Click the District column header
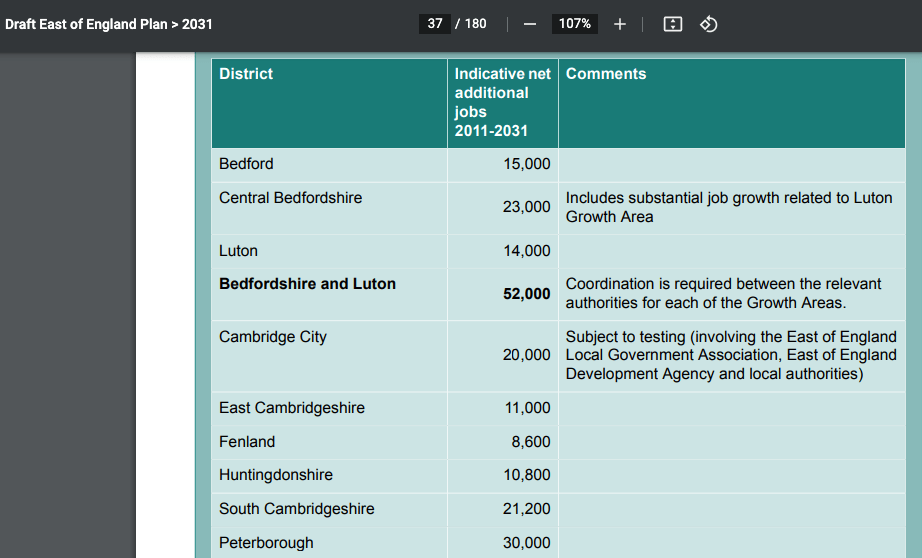Screen dimensions: 922x558 [246, 74]
